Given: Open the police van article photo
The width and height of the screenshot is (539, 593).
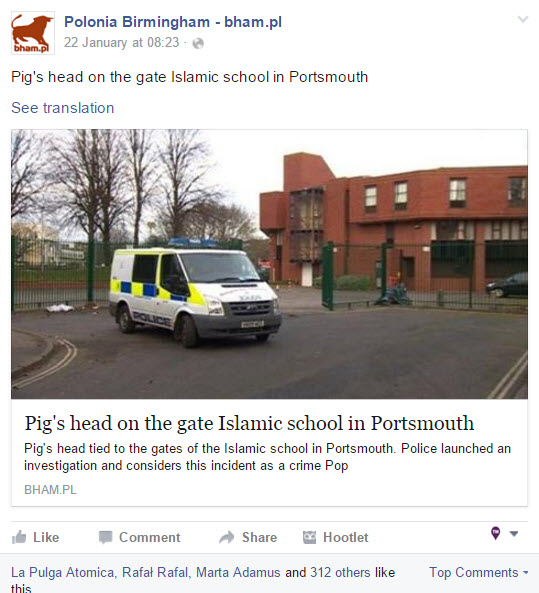Looking at the screenshot, I should click(269, 264).
